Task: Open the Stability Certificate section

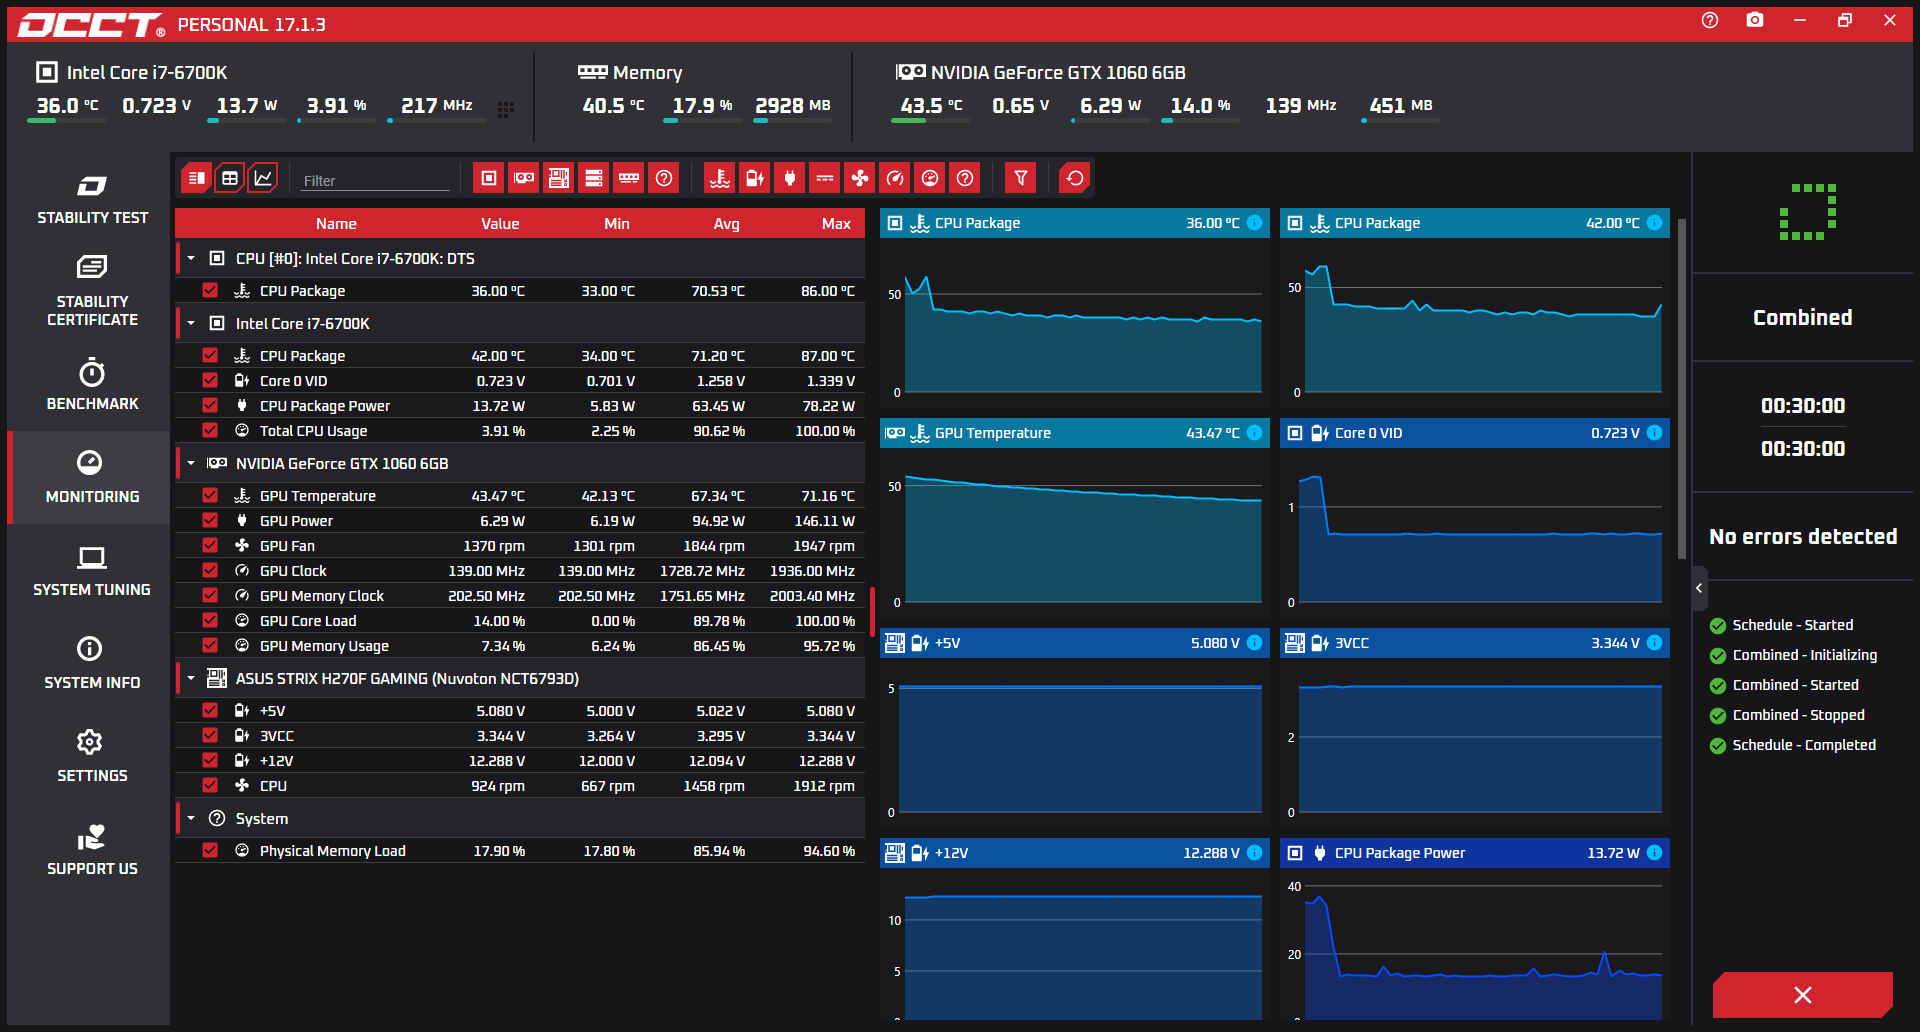Action: tap(92, 291)
